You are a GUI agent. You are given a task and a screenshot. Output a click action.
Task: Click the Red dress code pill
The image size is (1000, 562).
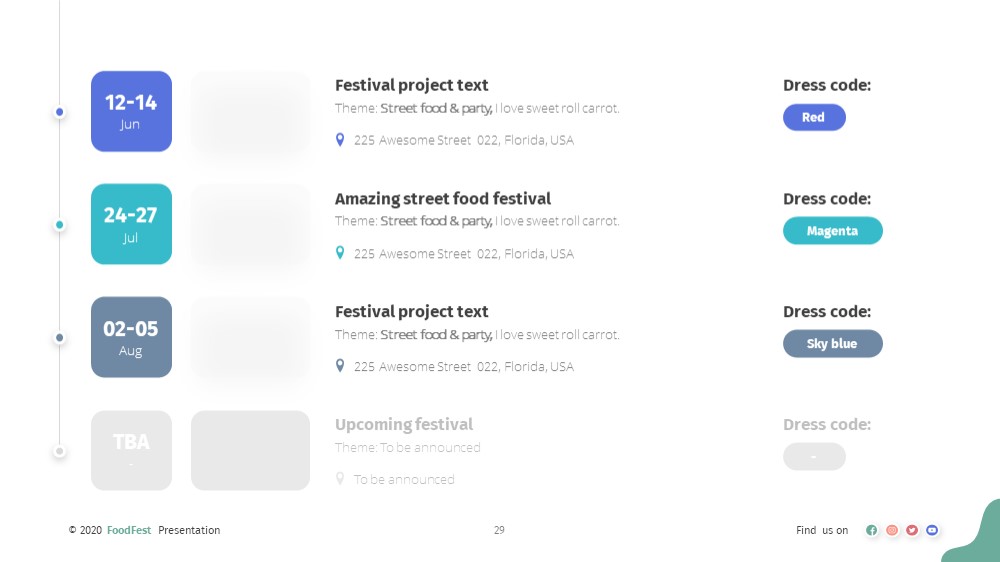tap(814, 117)
